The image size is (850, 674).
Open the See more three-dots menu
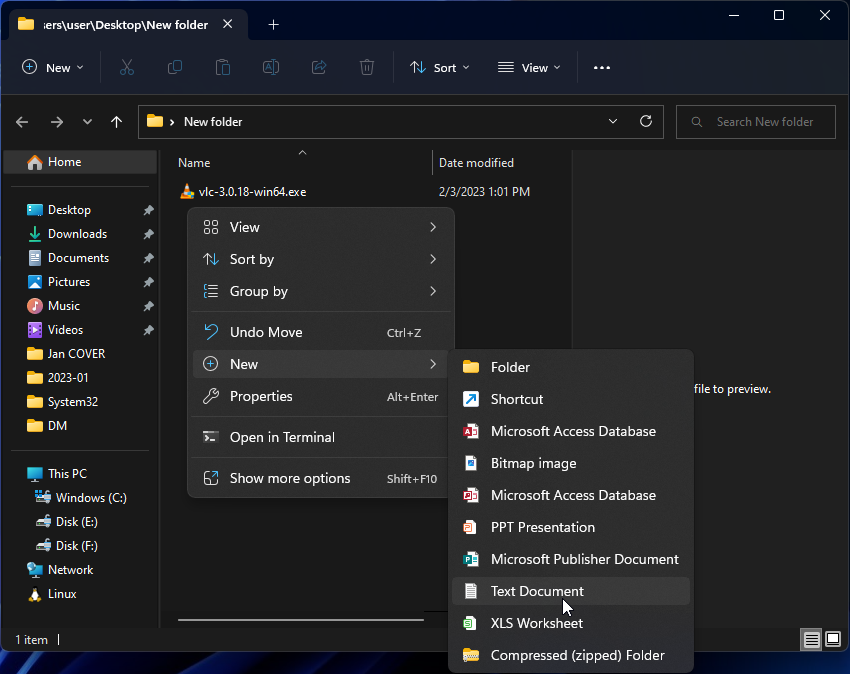(601, 67)
